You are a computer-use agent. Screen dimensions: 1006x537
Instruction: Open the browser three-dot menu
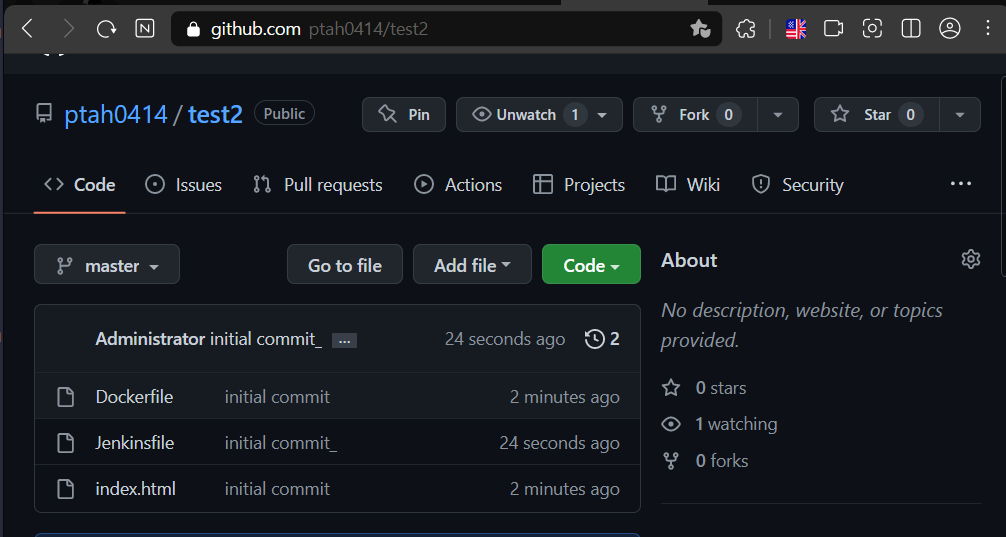point(988,28)
